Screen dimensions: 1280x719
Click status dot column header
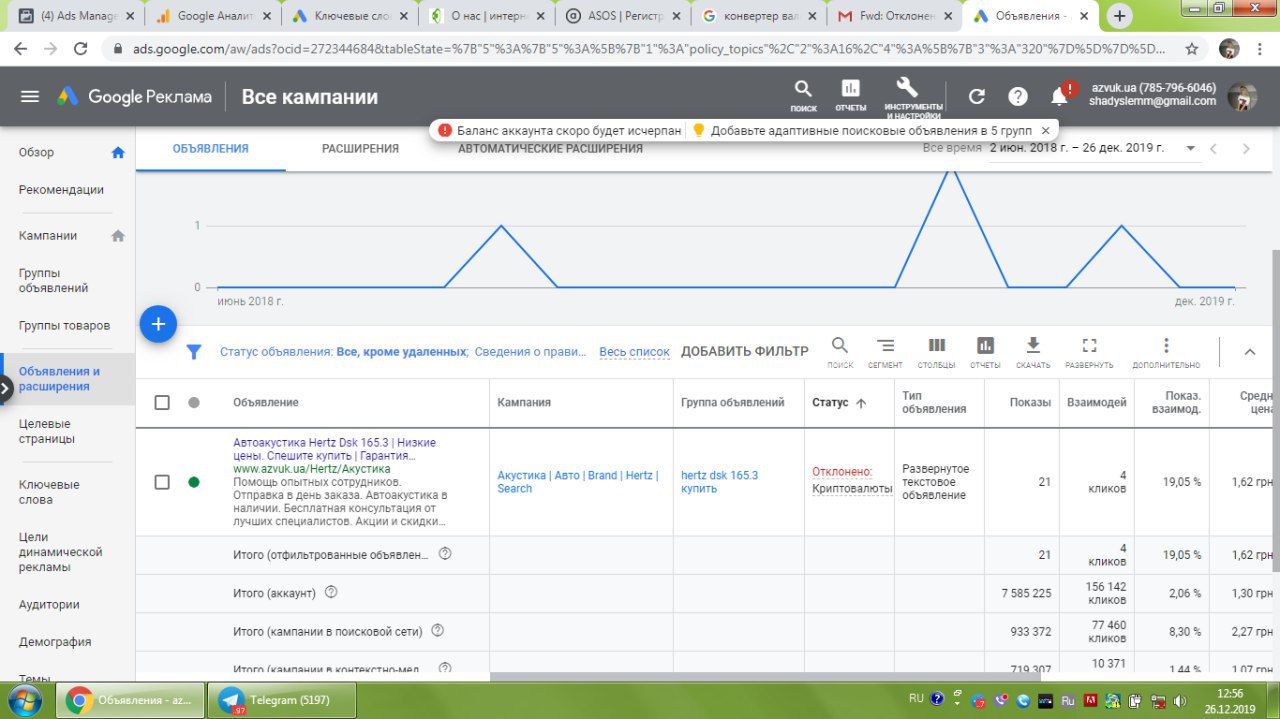[194, 402]
